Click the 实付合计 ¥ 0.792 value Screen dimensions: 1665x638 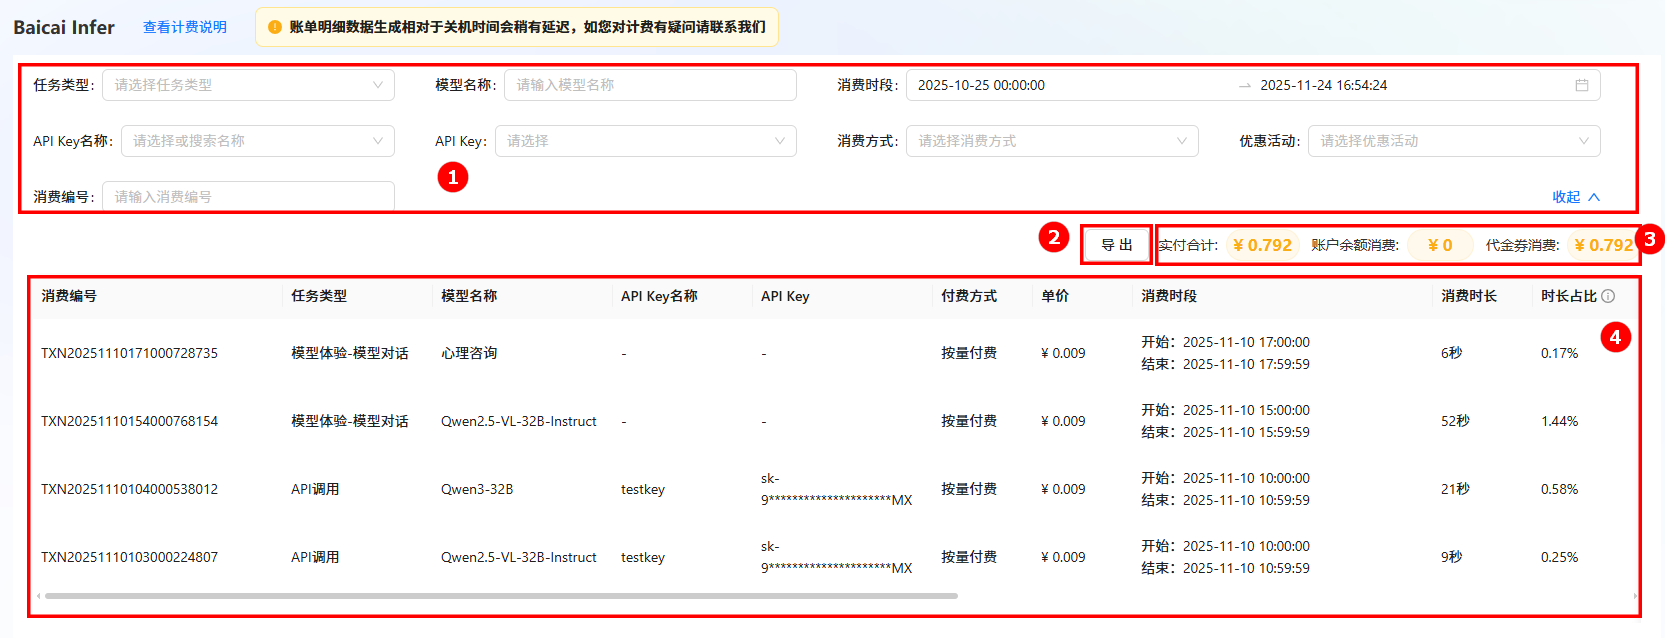[x=1262, y=245]
